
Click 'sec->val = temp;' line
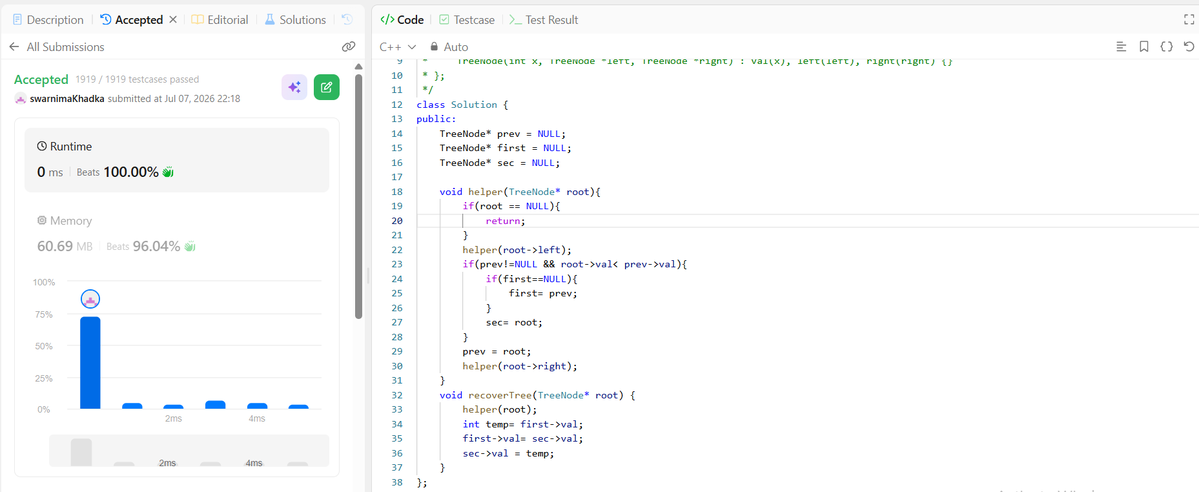tap(508, 453)
